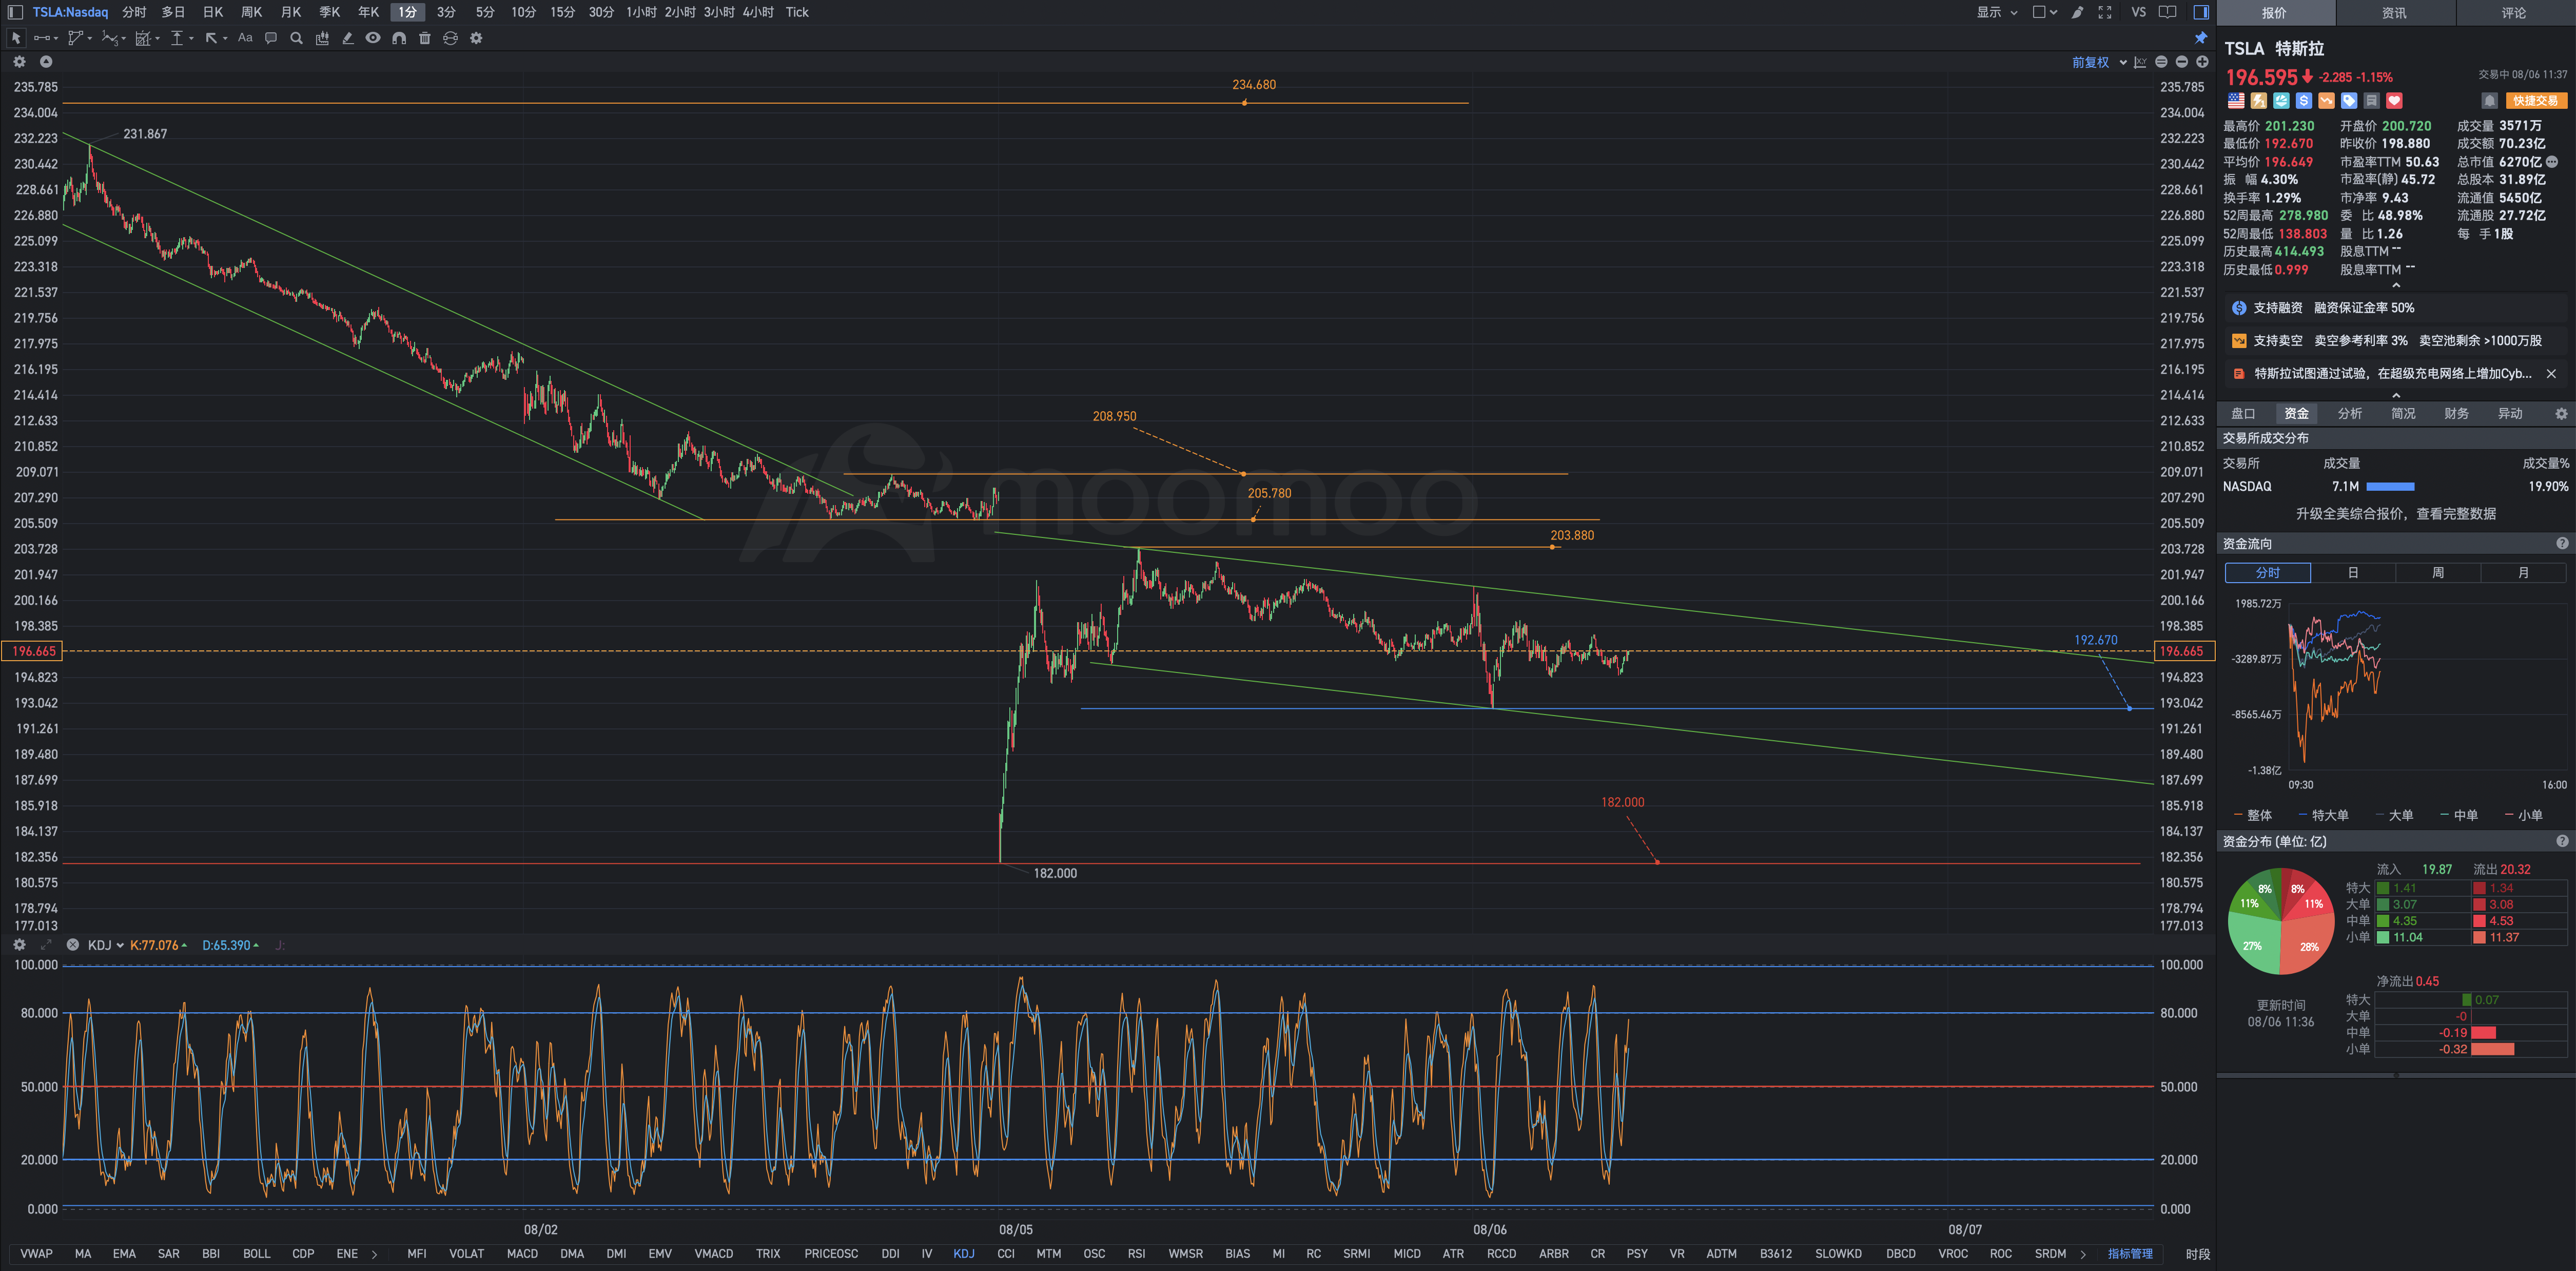This screenshot has height=1271, width=2576.
Task: Switch to 日K daily chart
Action: (213, 12)
